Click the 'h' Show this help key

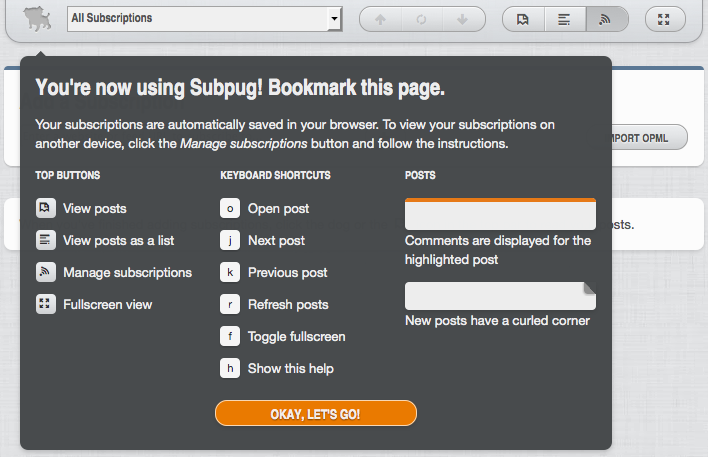(x=230, y=368)
